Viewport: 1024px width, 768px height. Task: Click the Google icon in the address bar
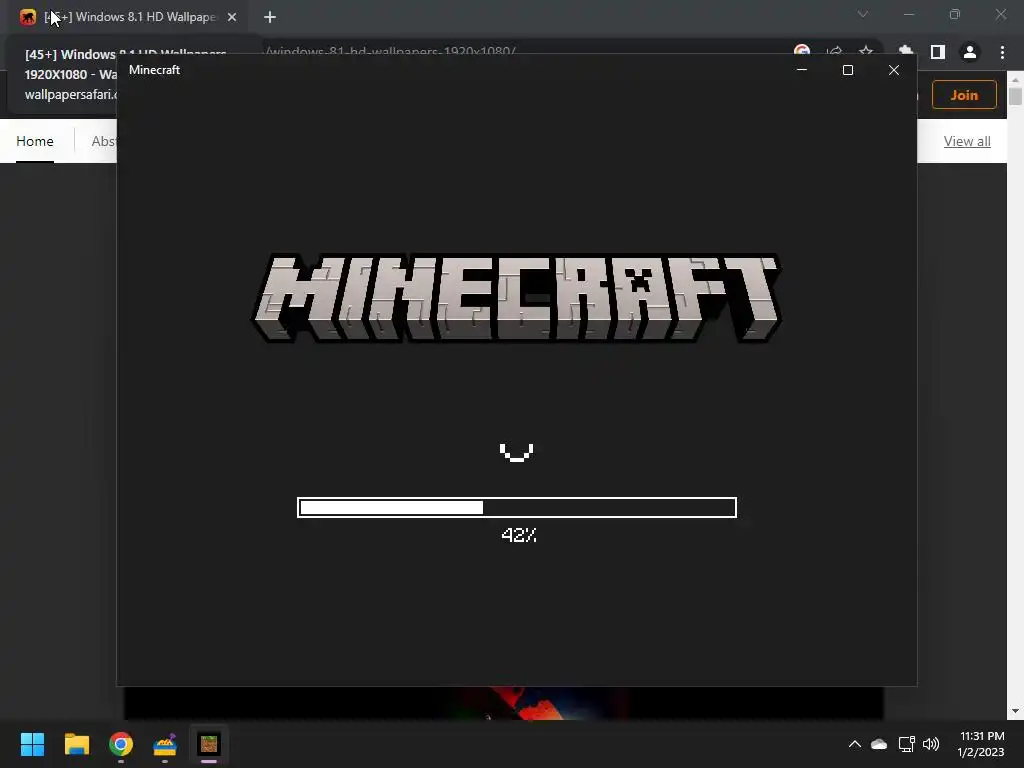click(802, 52)
